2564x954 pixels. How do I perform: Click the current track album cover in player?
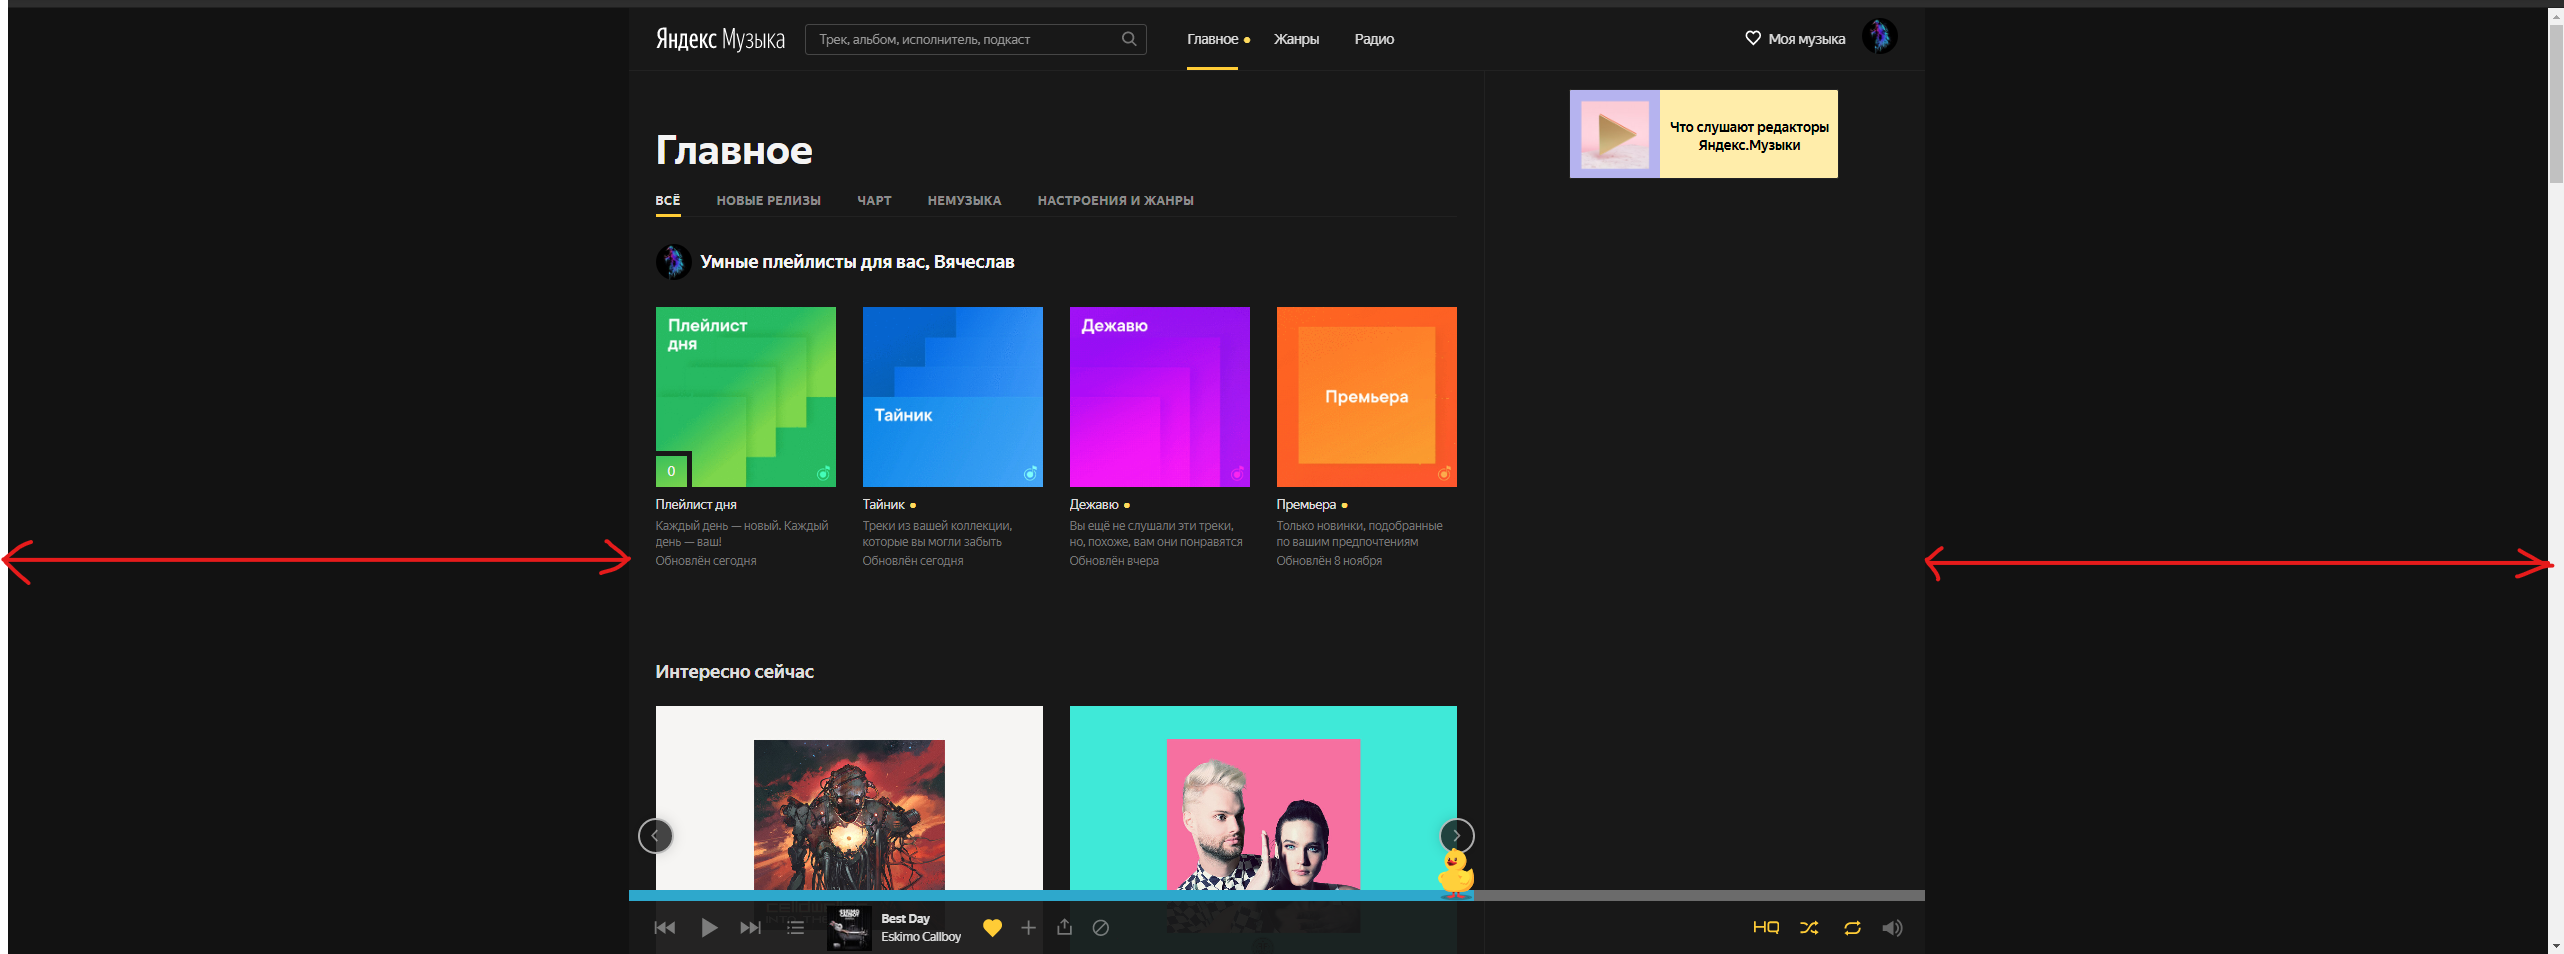[x=849, y=928]
